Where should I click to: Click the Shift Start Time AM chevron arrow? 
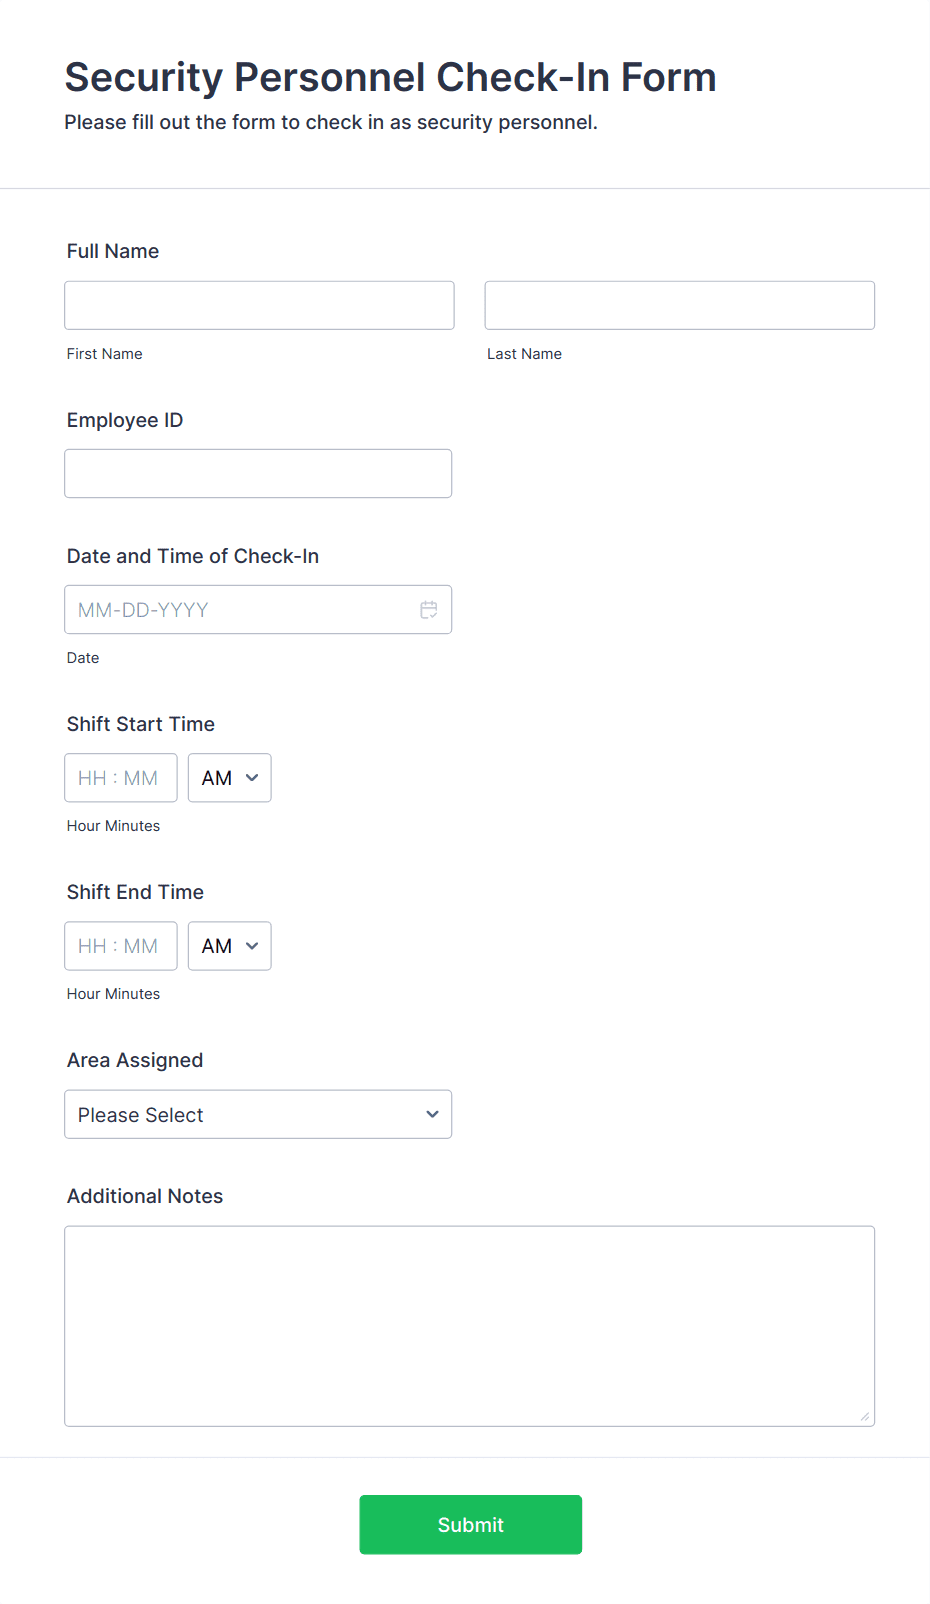pyautogui.click(x=252, y=778)
